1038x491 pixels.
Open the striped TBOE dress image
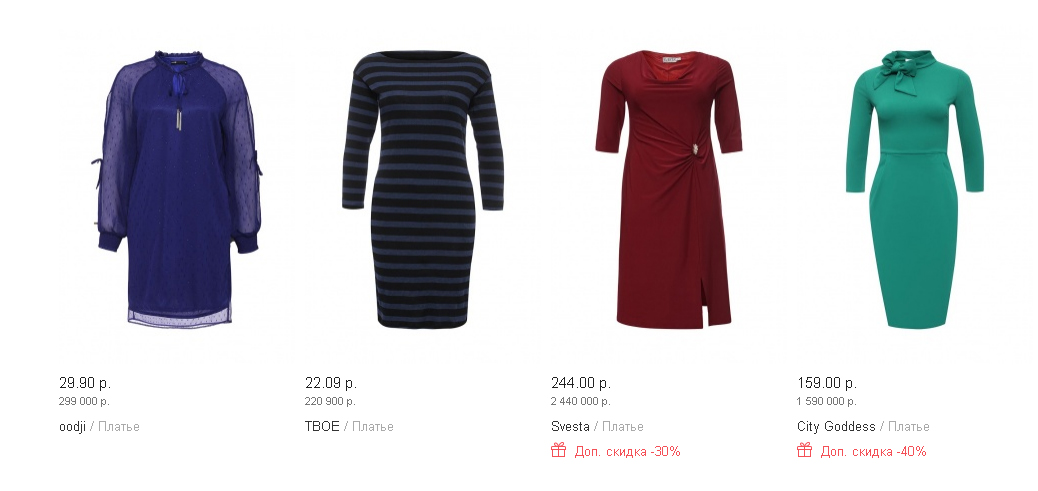tap(423, 190)
